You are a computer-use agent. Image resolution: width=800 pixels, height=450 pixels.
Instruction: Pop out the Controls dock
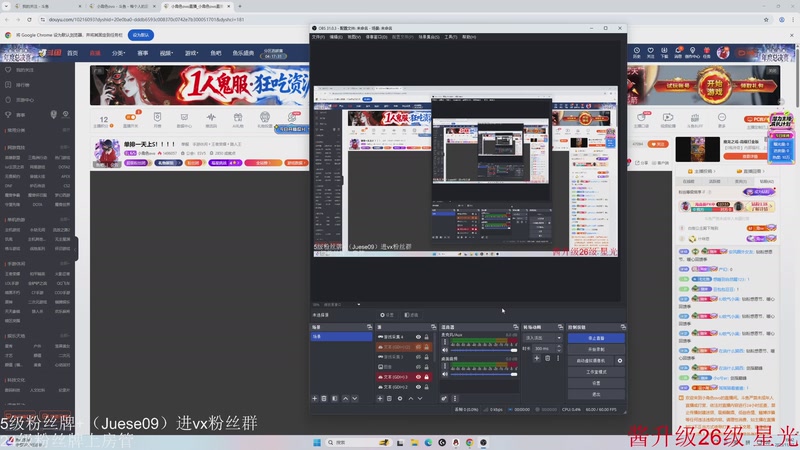(623, 327)
